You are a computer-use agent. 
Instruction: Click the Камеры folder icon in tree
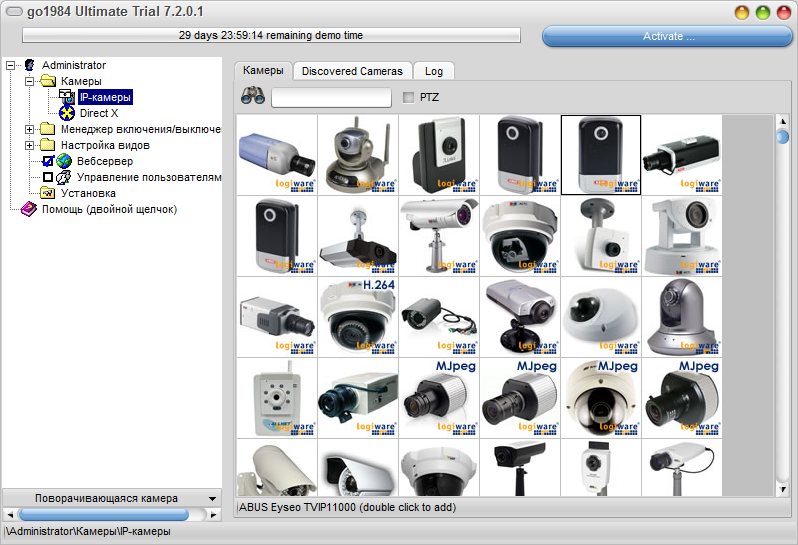(x=48, y=81)
